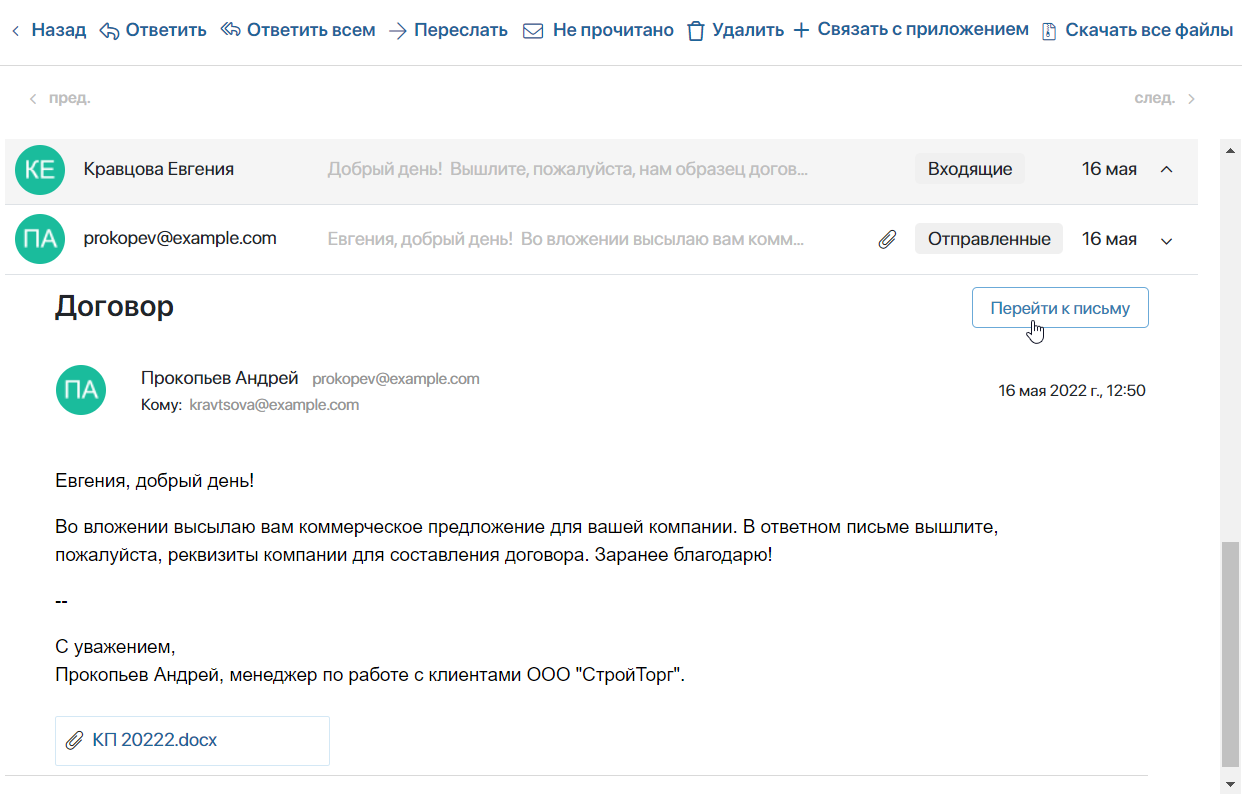Viewport: 1242px width, 794px height.
Task: Click the Ответить reply arrow icon
Action: tap(109, 31)
